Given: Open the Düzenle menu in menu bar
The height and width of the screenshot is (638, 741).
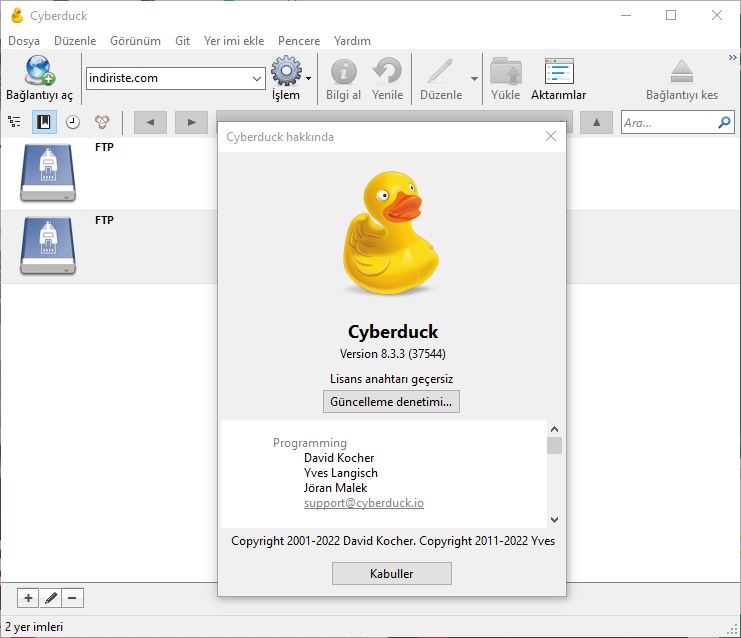Looking at the screenshot, I should click(x=75, y=41).
